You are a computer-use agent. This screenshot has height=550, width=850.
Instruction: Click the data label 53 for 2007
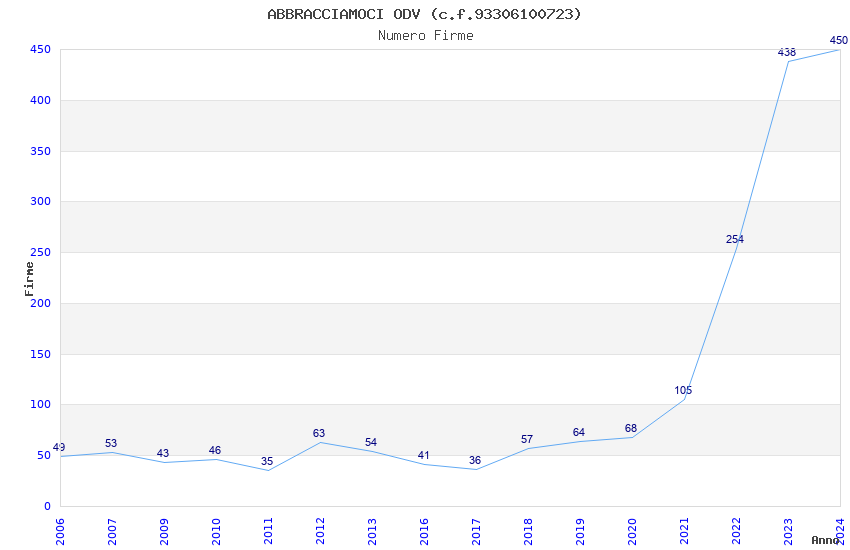tap(111, 443)
